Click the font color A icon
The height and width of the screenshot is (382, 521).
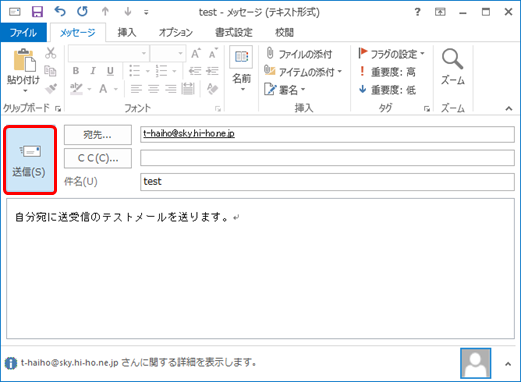pos(103,89)
